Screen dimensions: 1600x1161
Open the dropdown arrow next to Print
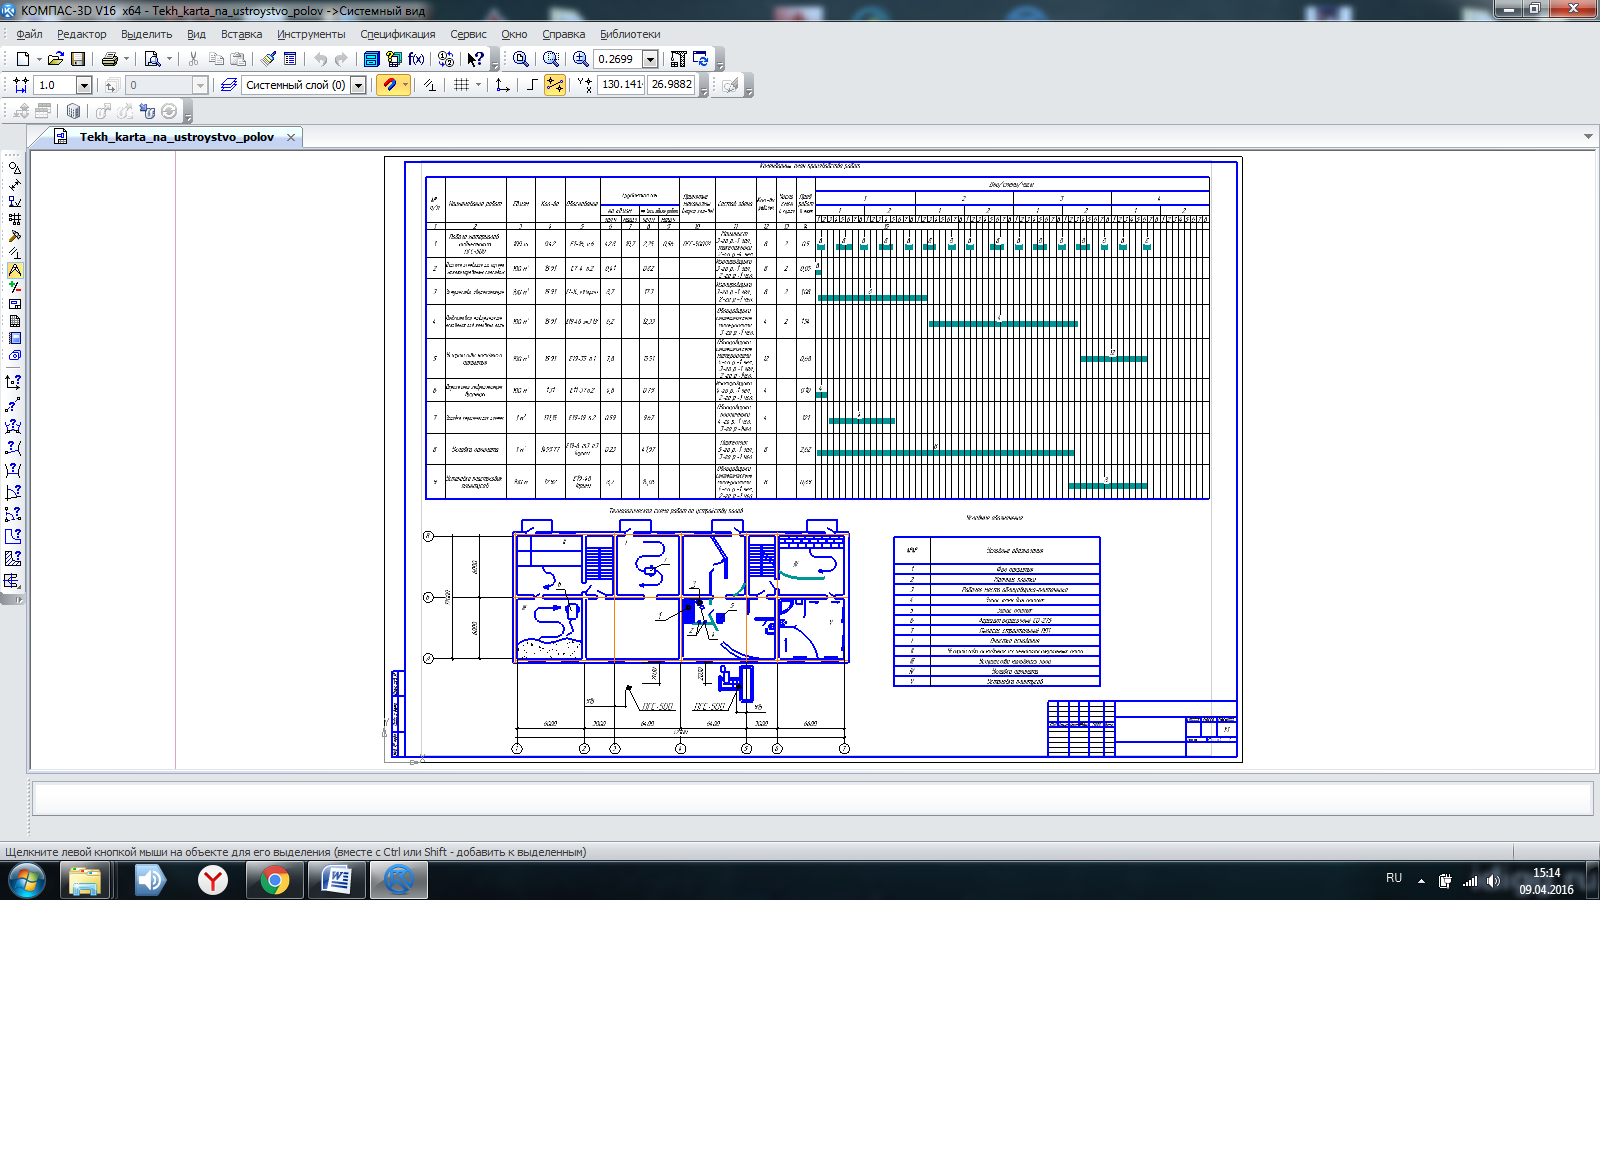point(126,59)
